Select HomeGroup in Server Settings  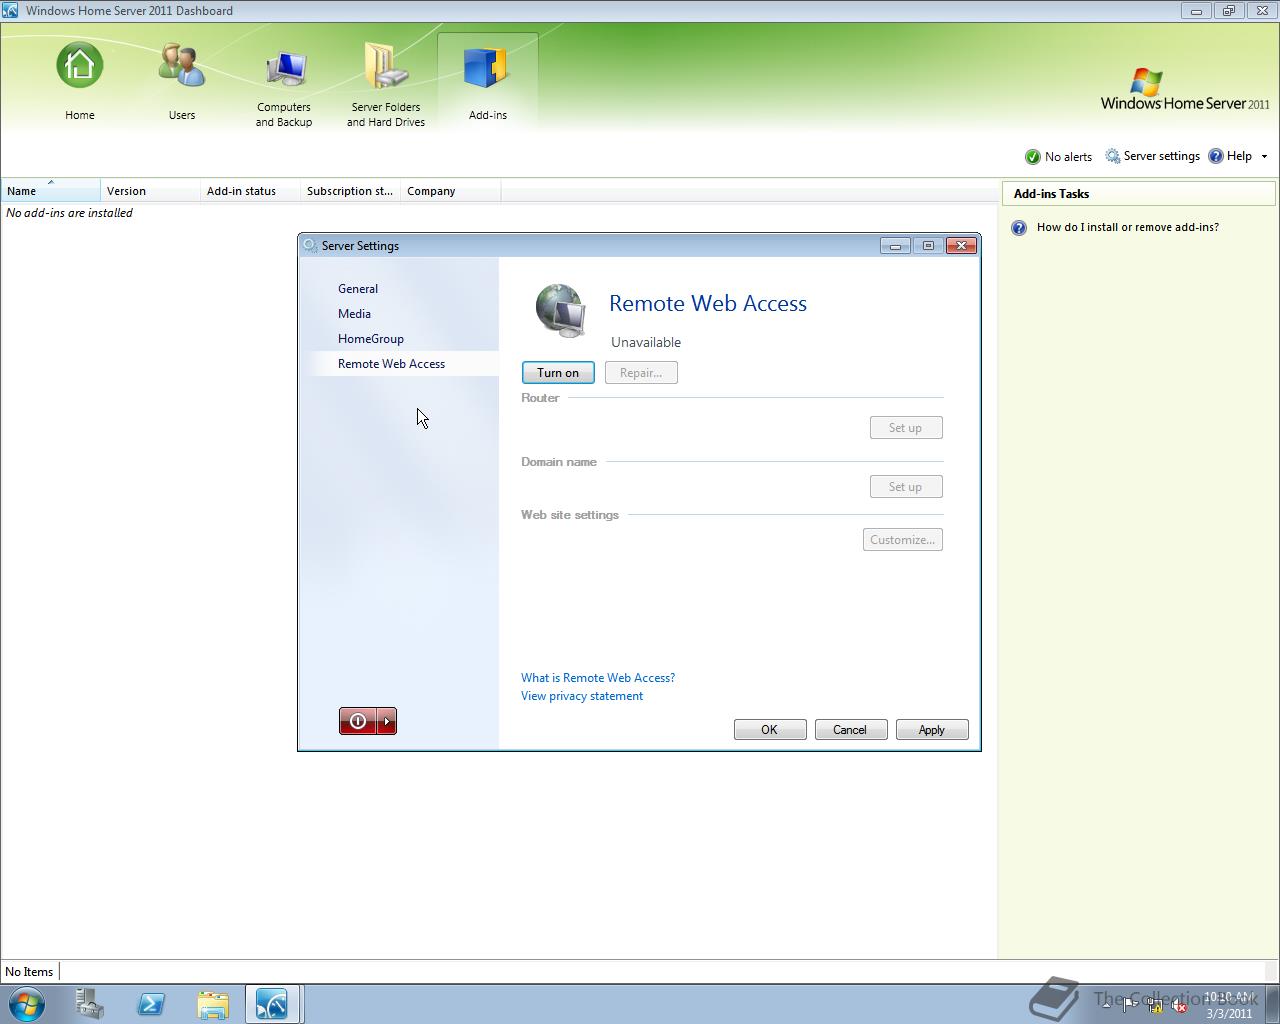point(371,339)
